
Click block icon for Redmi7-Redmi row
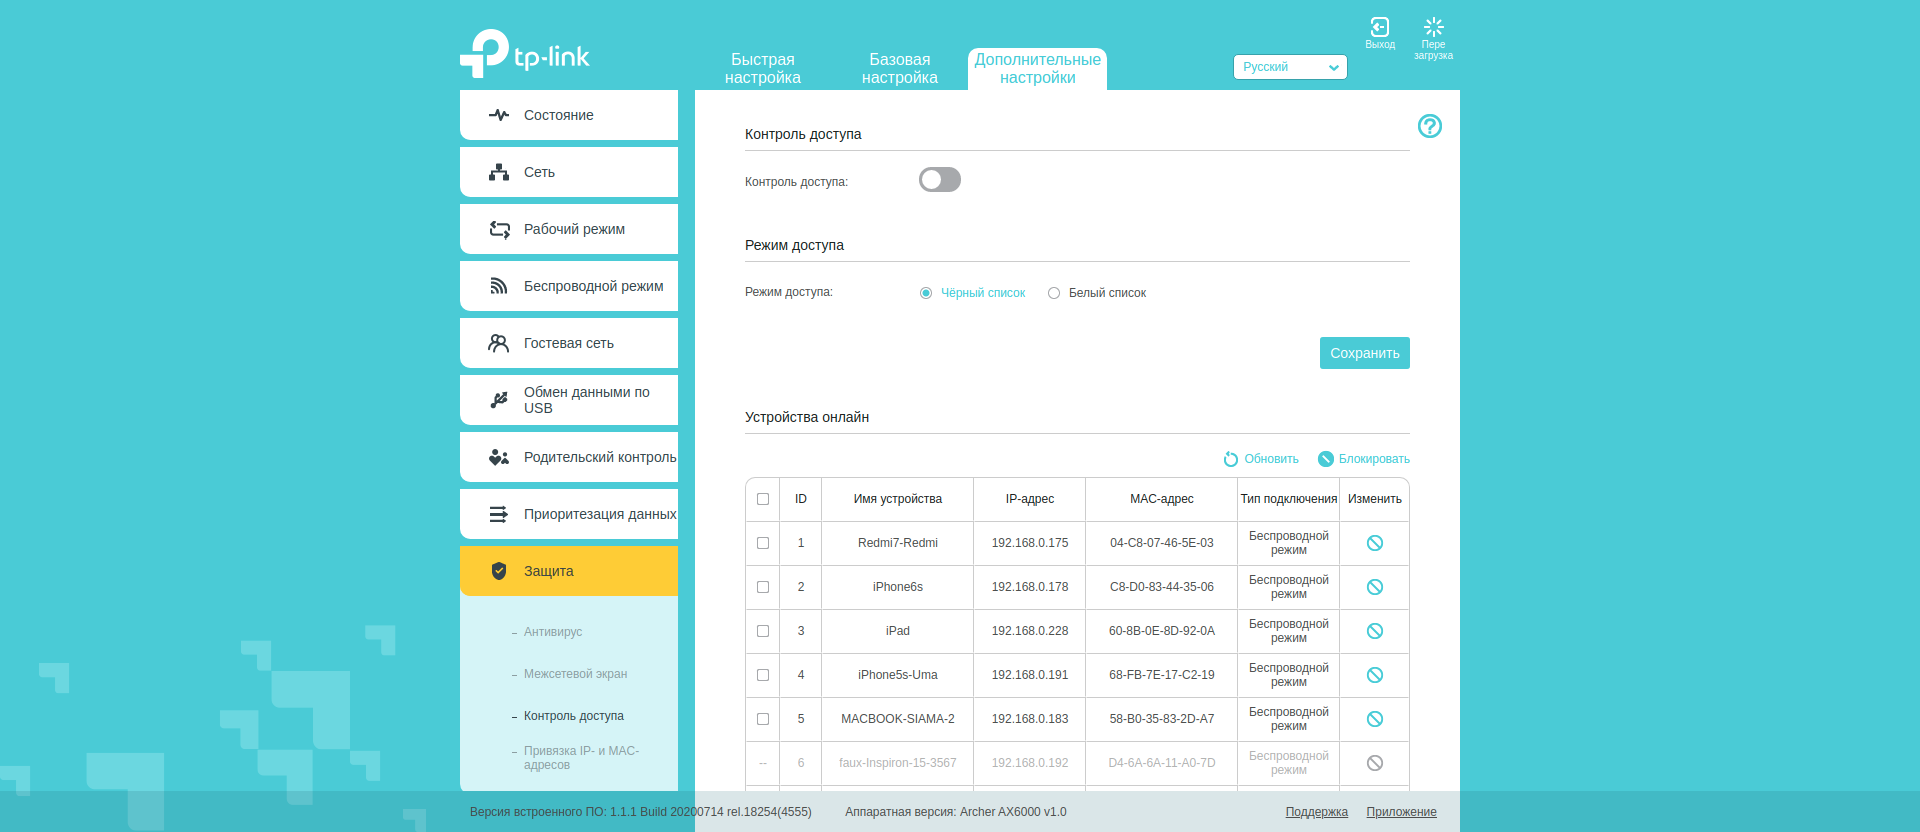[1375, 543]
